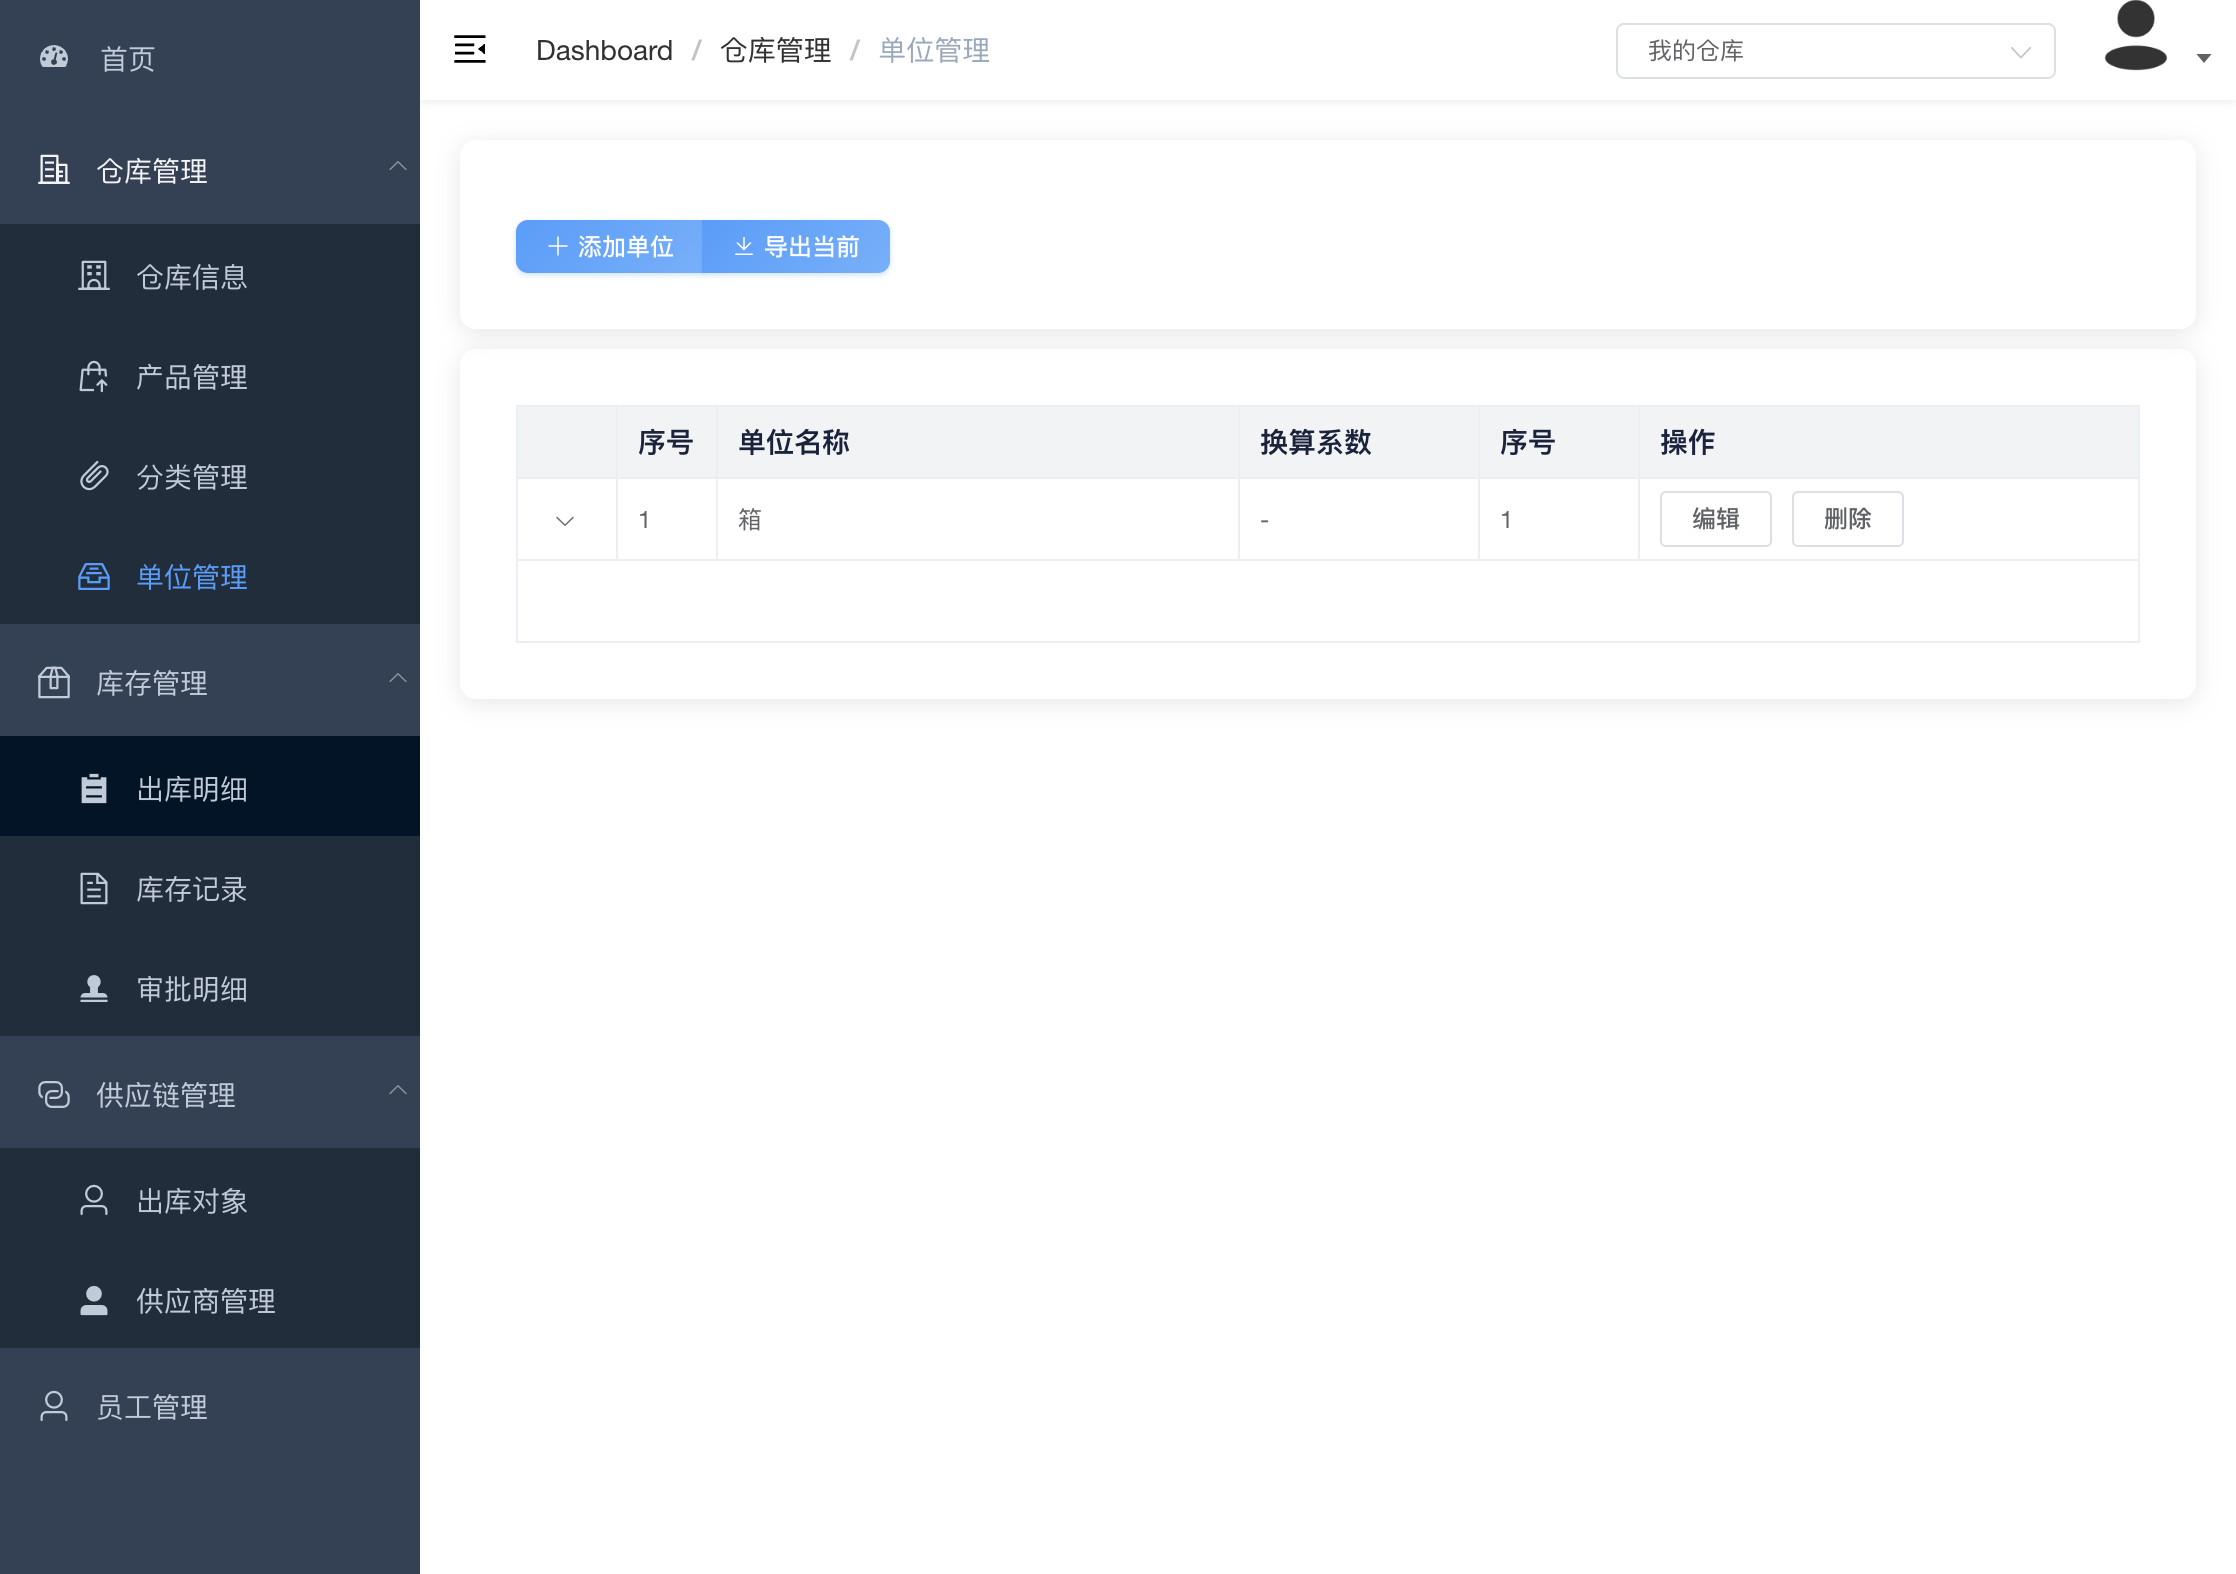The height and width of the screenshot is (1574, 2236).
Task: Expand the table row for 箱
Action: point(565,521)
